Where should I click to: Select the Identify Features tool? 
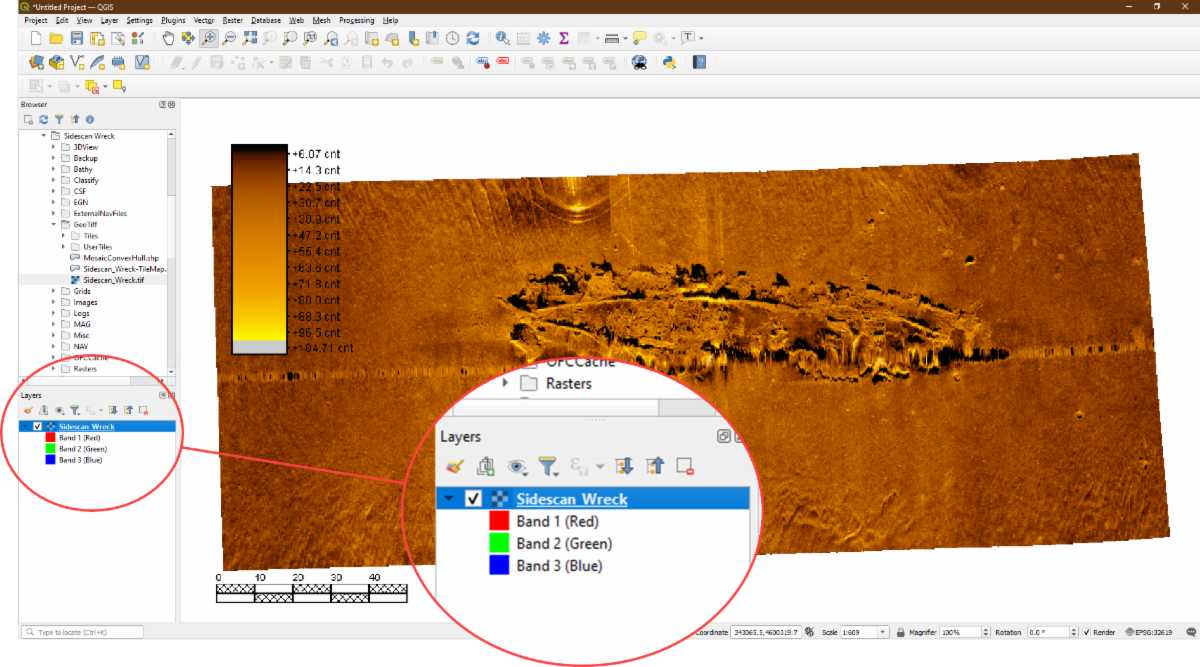point(500,38)
